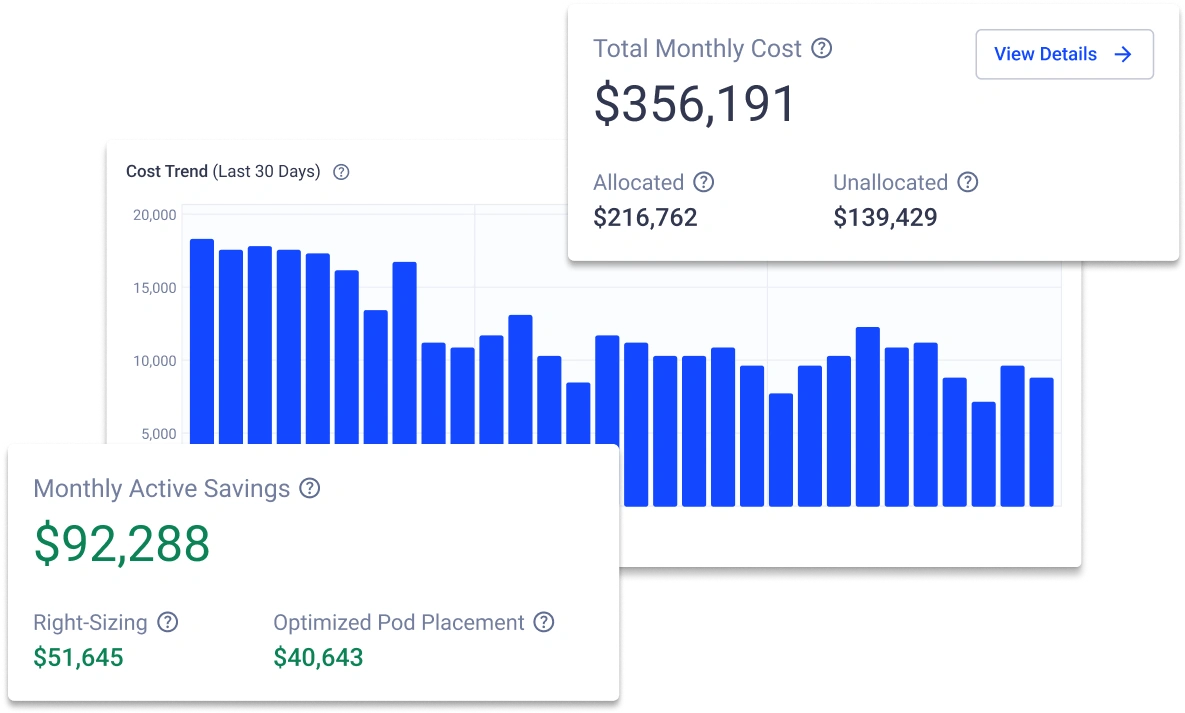This screenshot has height=713, width=1185.
Task: Click the Monthly Active Savings help icon
Action: 309,488
